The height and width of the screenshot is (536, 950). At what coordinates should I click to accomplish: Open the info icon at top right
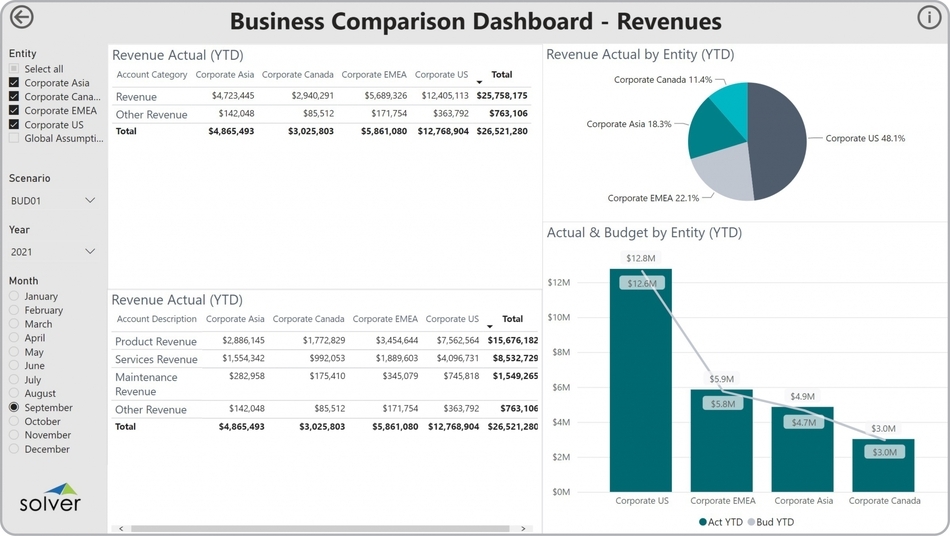[929, 17]
